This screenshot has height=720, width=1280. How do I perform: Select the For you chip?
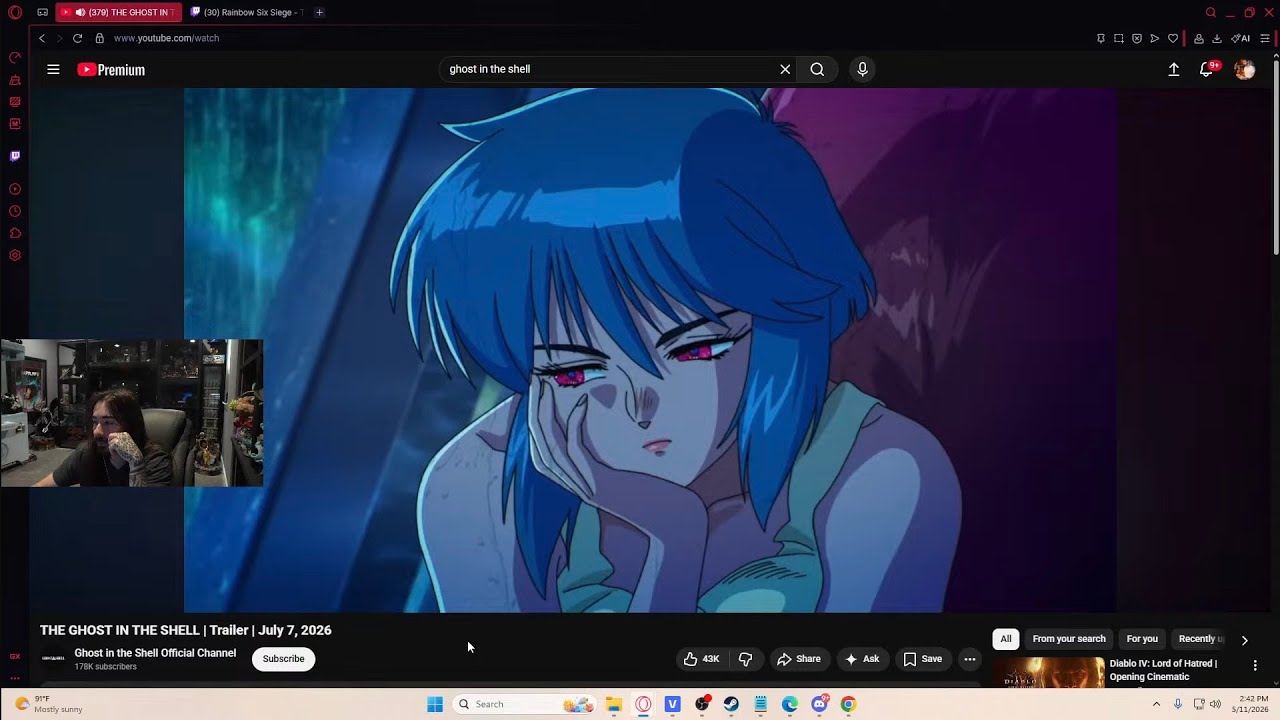(1142, 639)
